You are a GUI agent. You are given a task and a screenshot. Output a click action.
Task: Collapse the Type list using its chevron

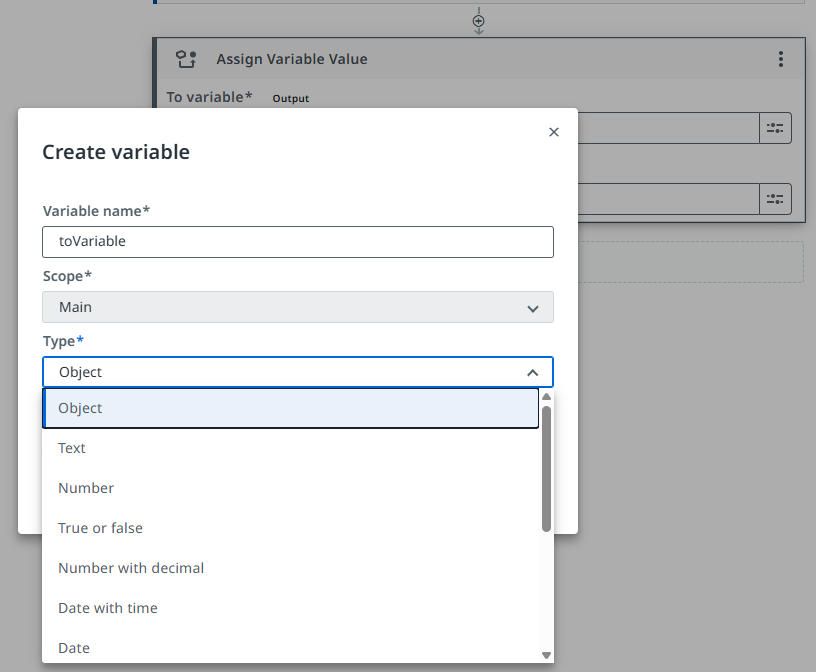[x=533, y=373]
